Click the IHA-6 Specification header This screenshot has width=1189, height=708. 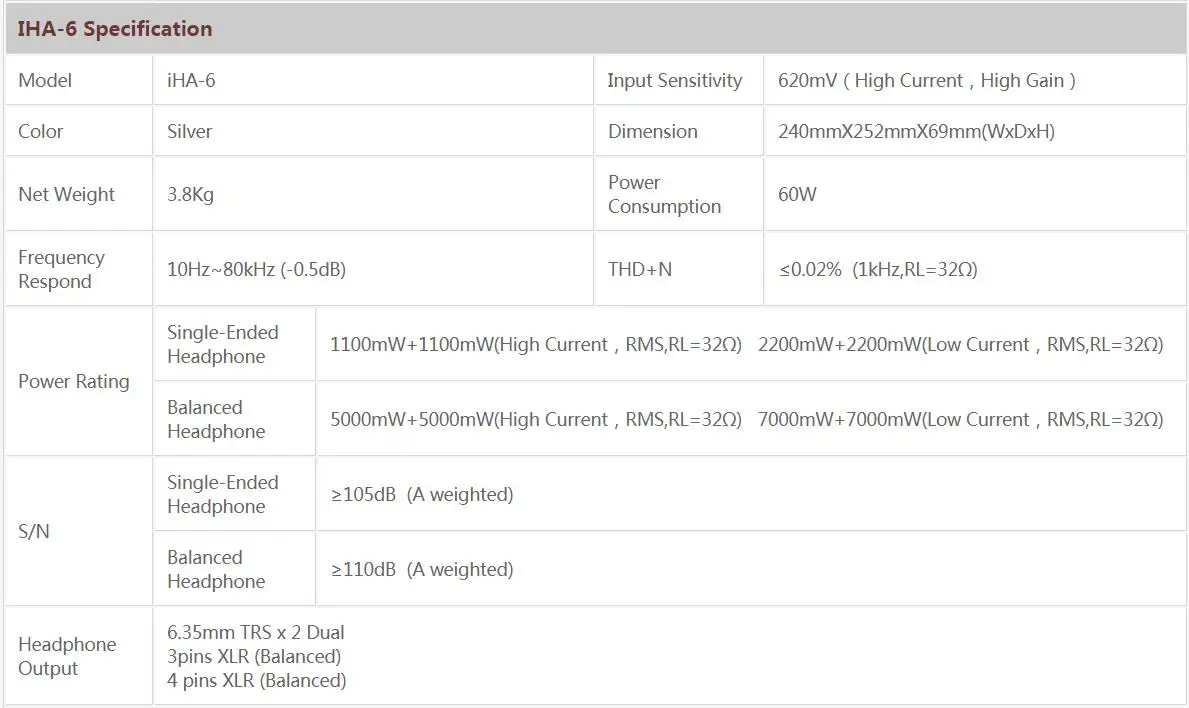coord(115,29)
